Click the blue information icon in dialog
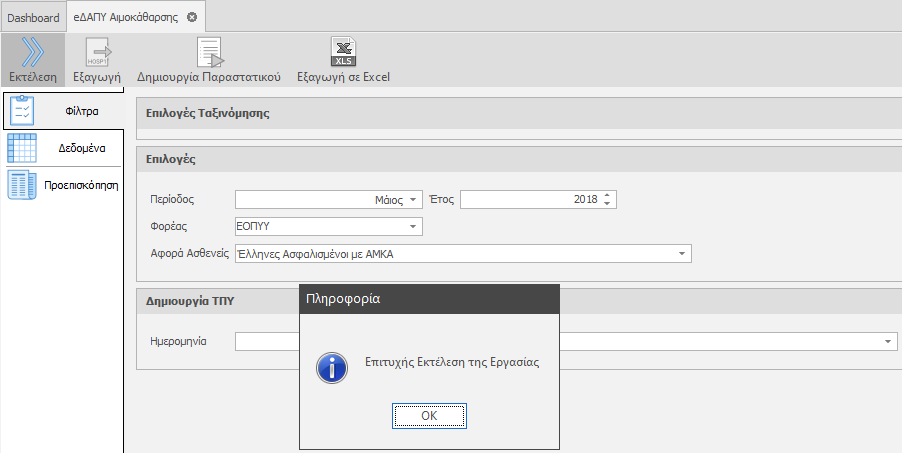The width and height of the screenshot is (902, 453). click(x=331, y=367)
